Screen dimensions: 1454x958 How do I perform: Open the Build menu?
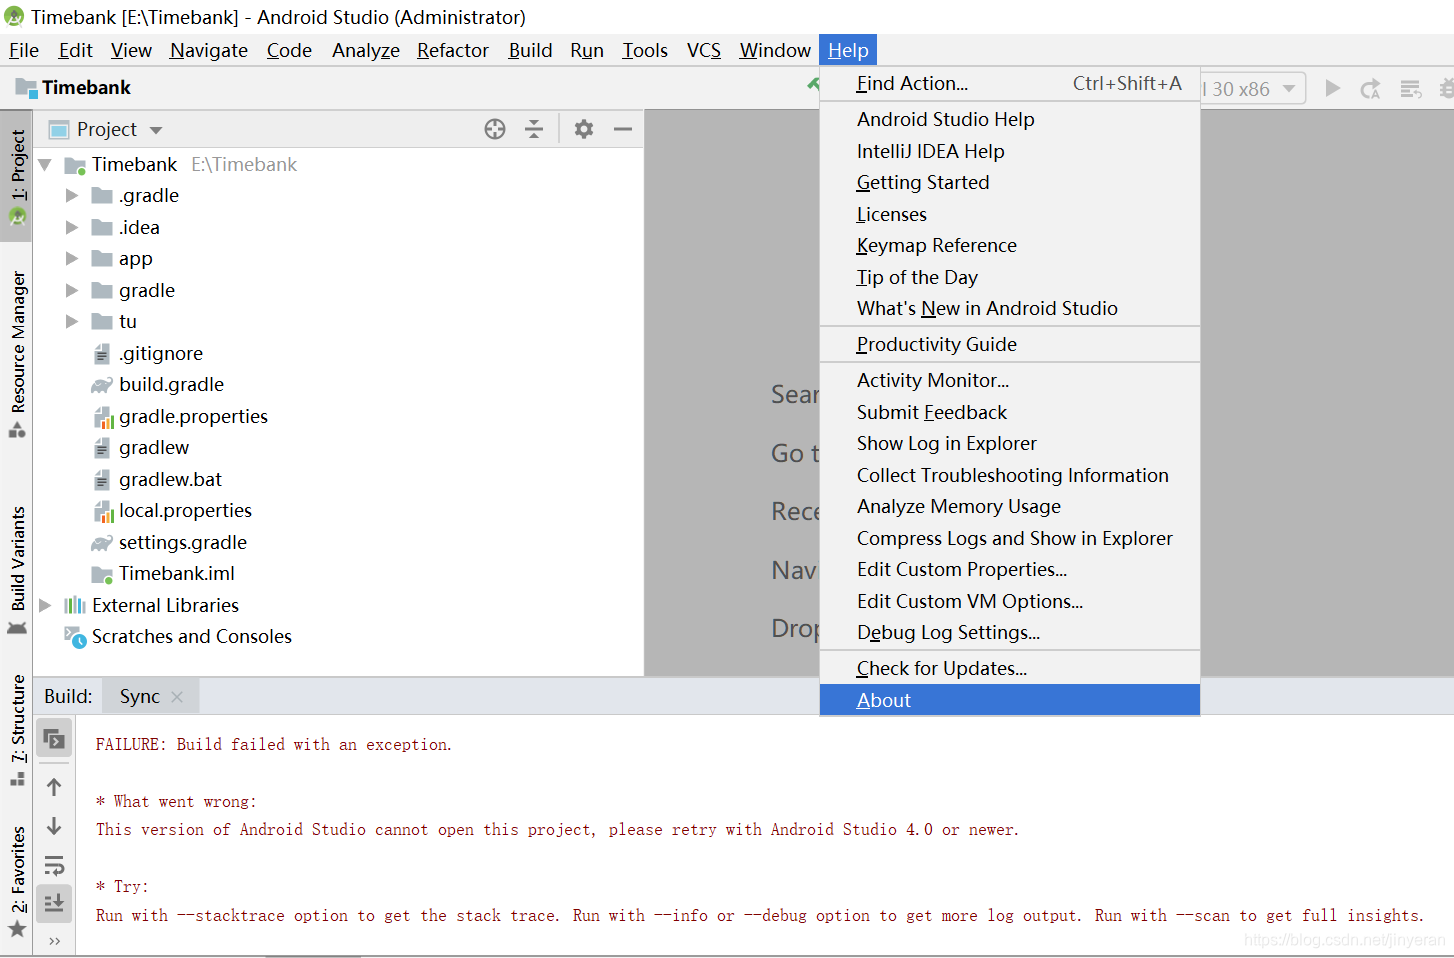[530, 50]
